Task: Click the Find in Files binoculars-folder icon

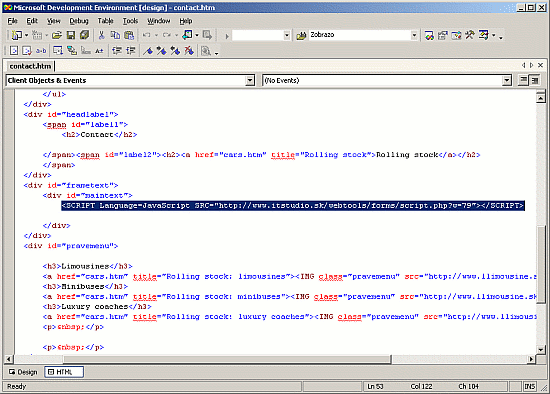Action: point(301,35)
